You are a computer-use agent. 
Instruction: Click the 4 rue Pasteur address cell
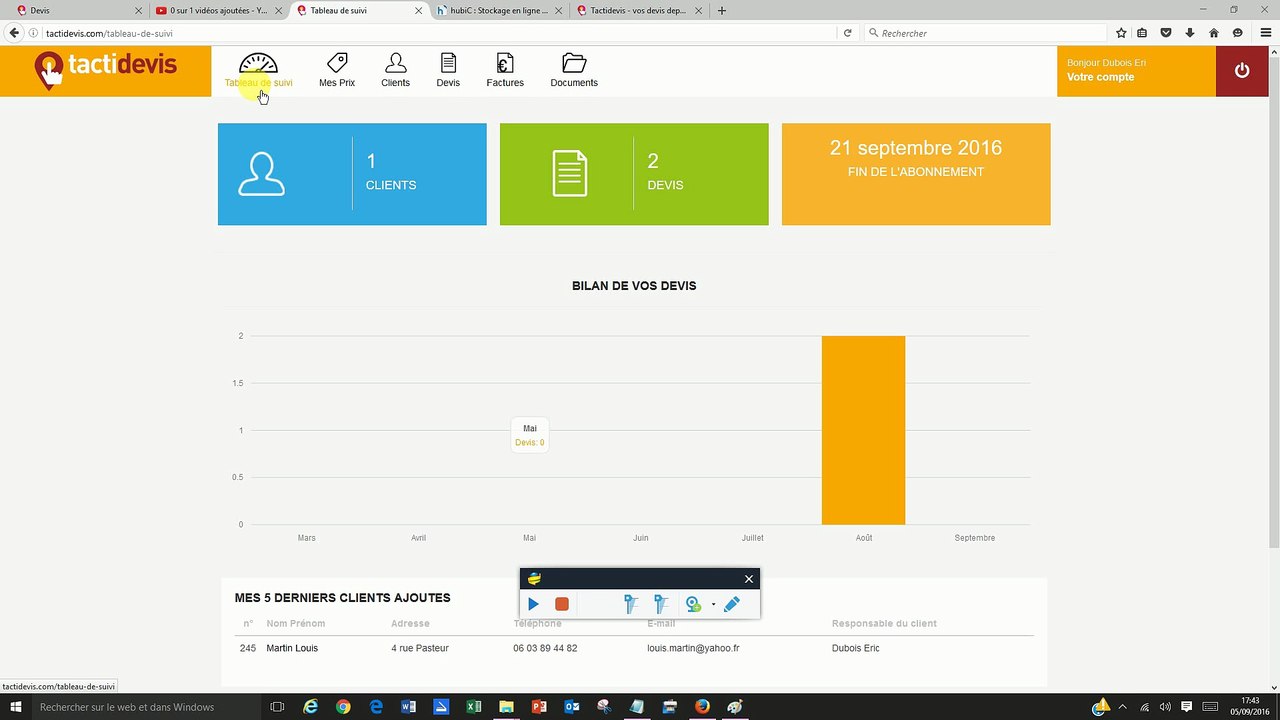420,648
